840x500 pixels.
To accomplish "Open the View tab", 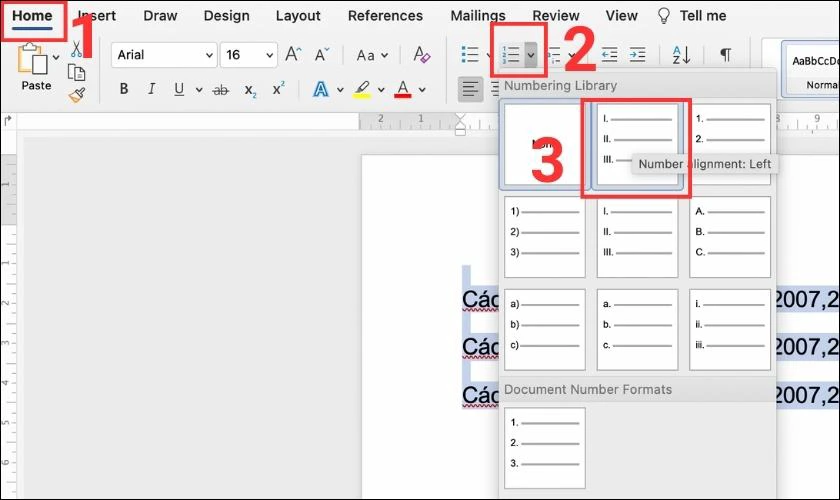I will point(621,16).
